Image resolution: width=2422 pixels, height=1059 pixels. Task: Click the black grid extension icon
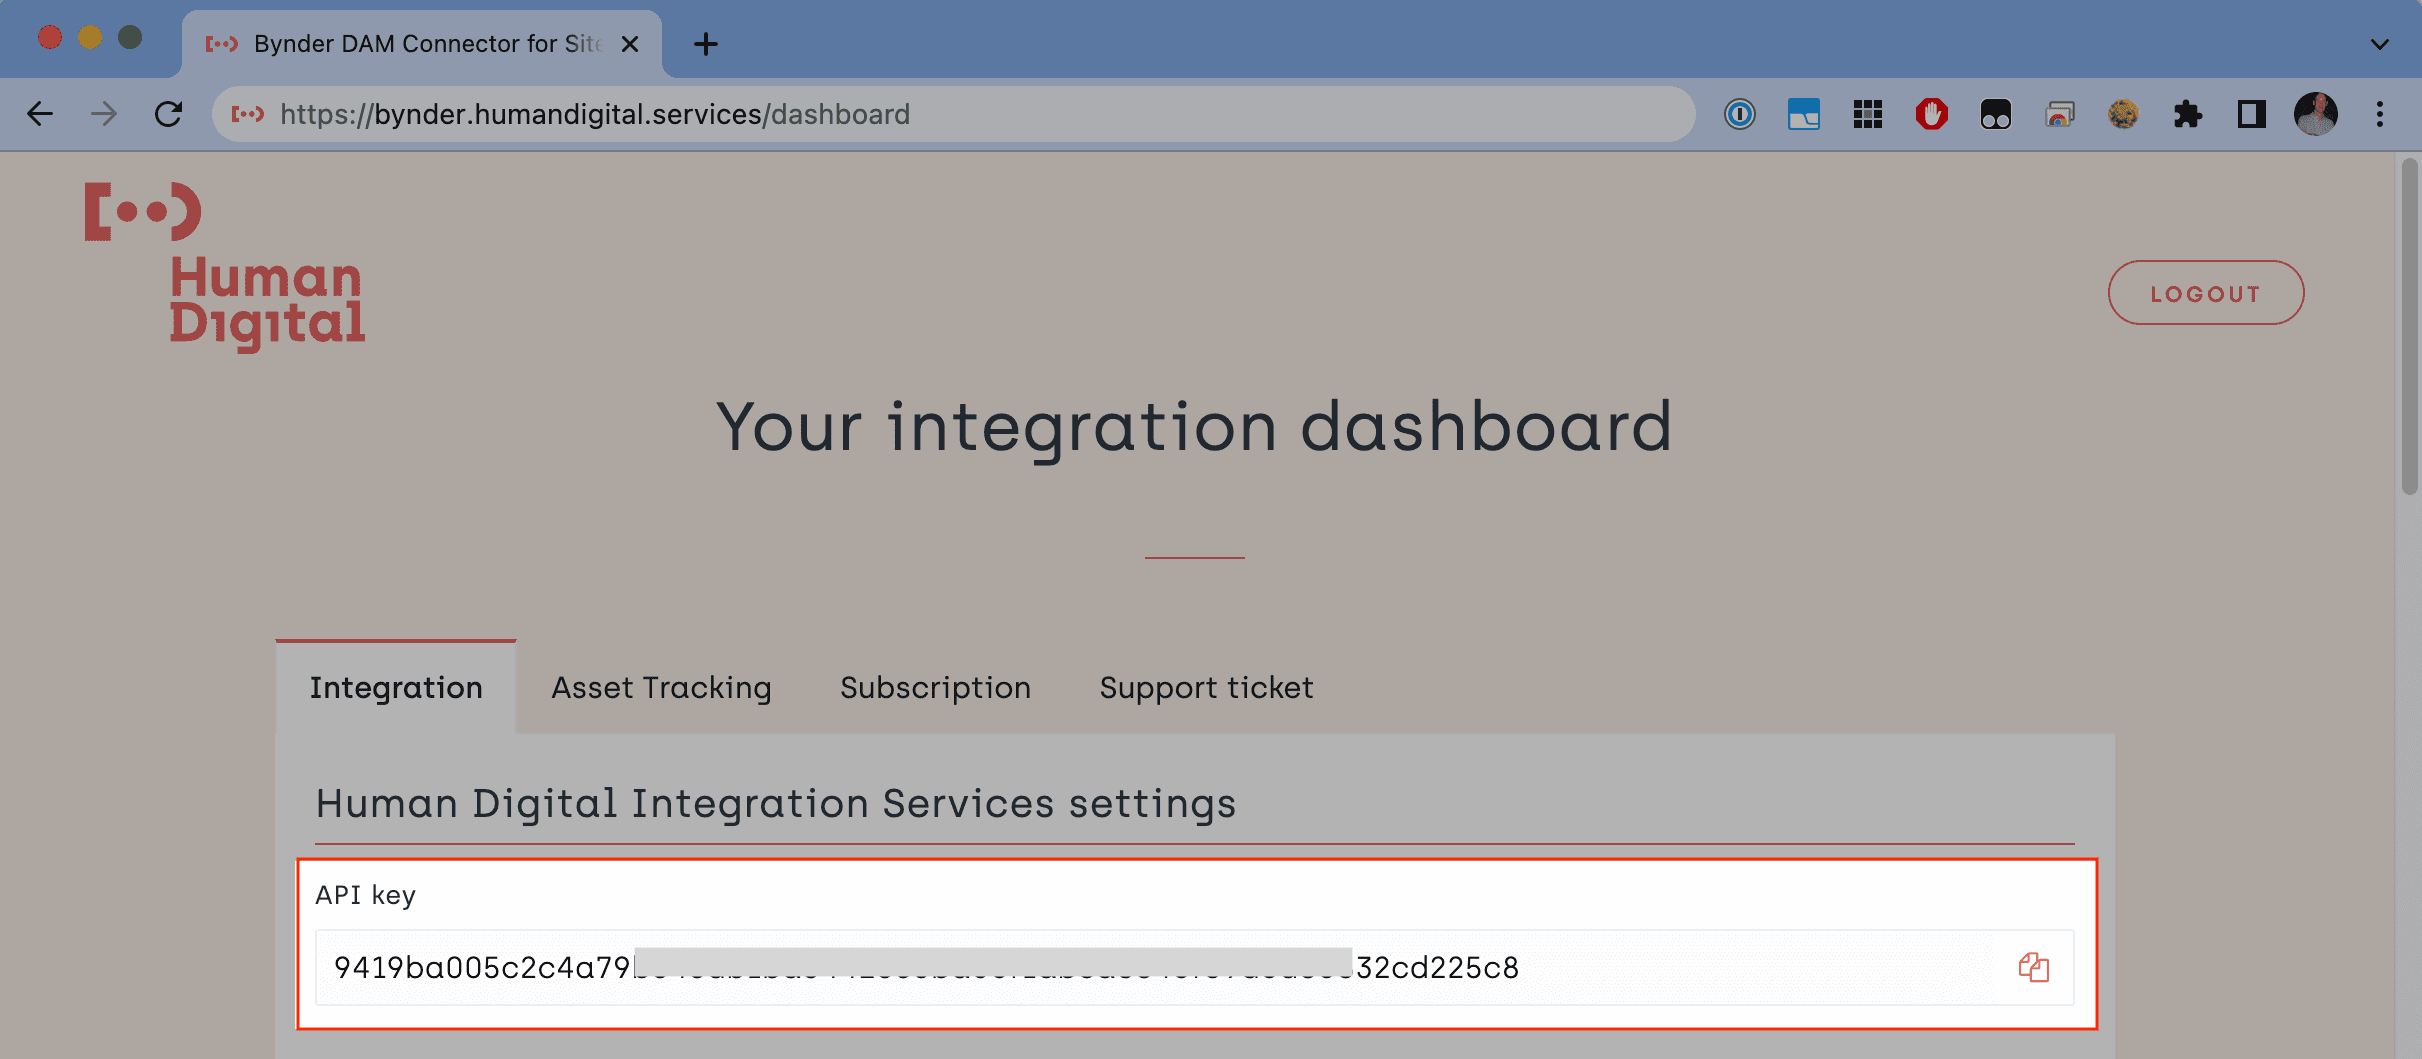[1867, 114]
